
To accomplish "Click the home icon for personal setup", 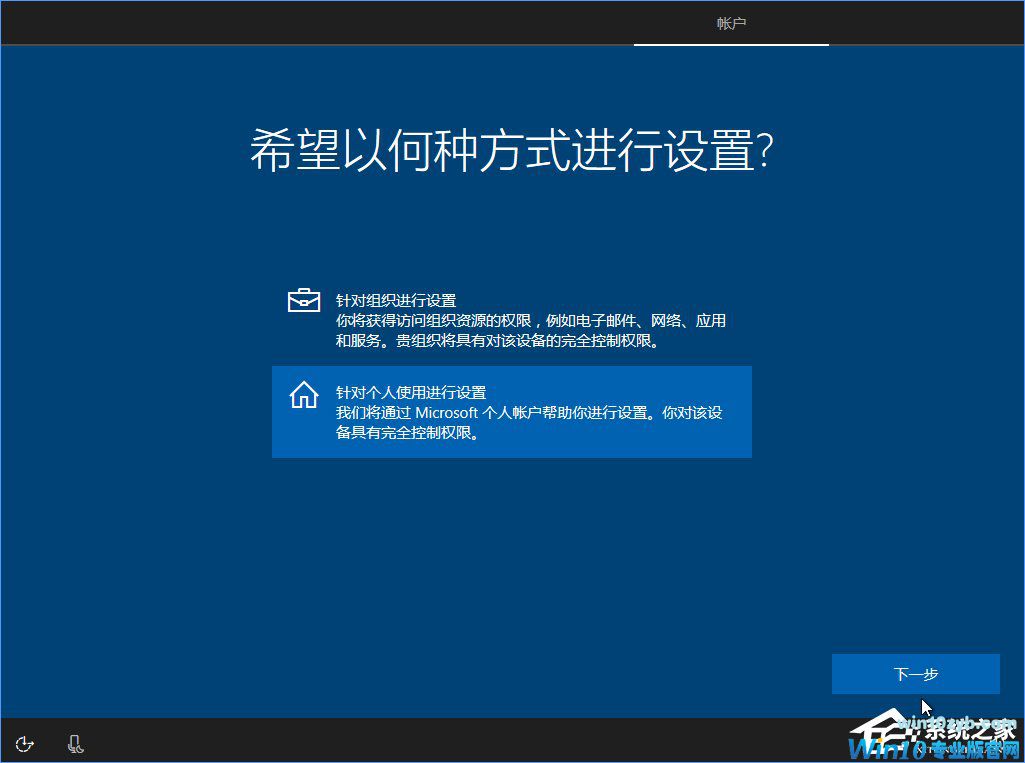I will [x=303, y=394].
